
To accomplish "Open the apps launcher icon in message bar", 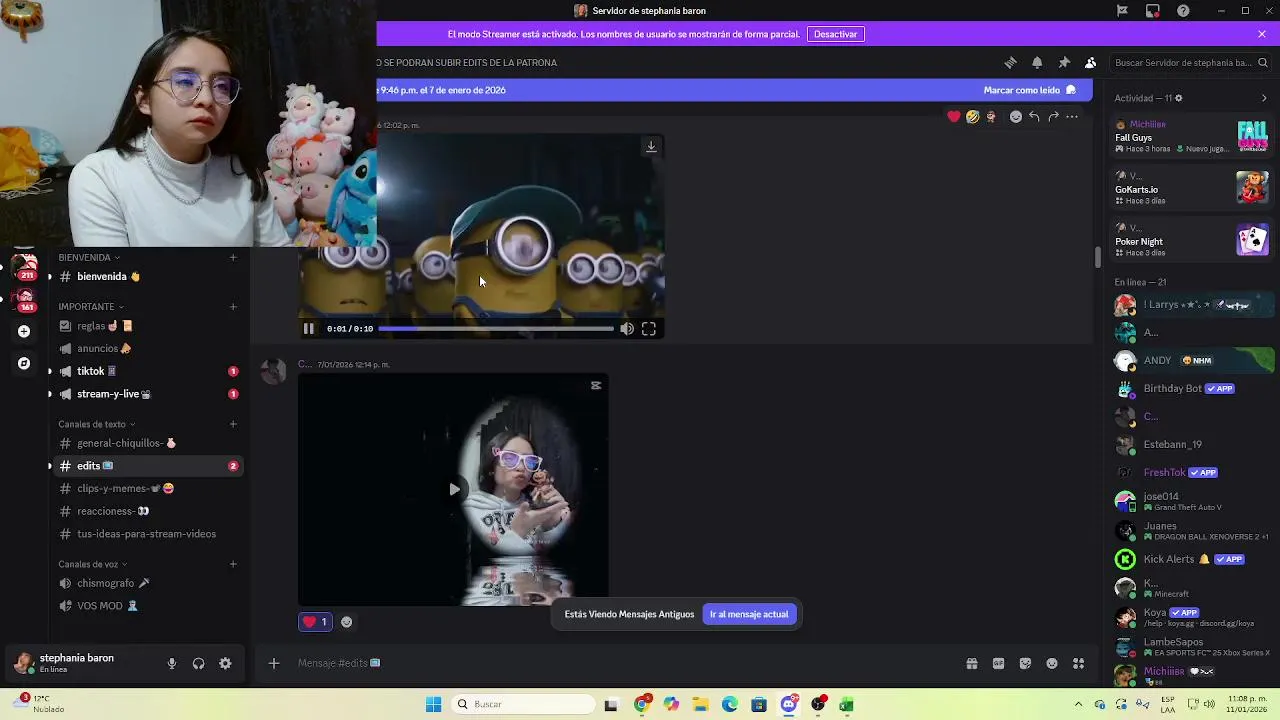I will (1078, 663).
